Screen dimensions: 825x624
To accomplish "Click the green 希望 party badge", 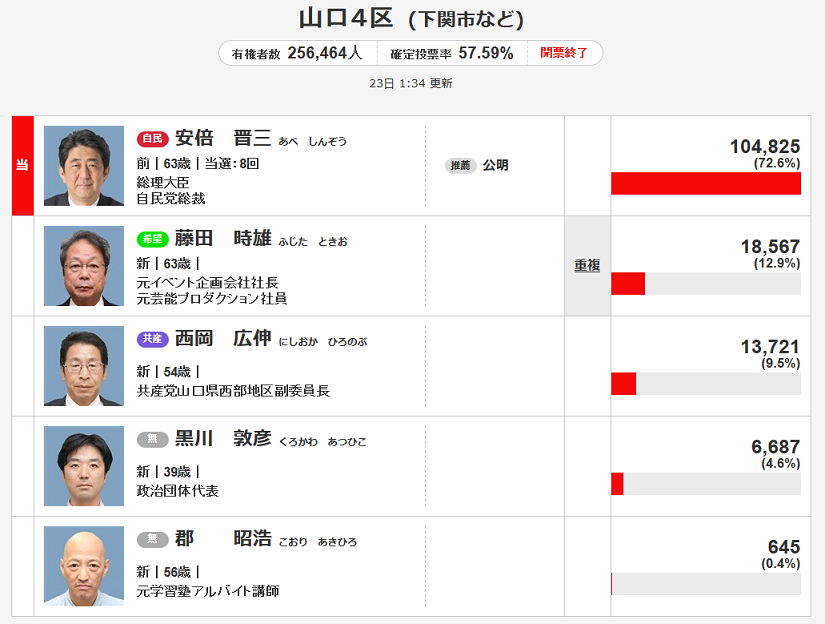I will pyautogui.click(x=151, y=239).
